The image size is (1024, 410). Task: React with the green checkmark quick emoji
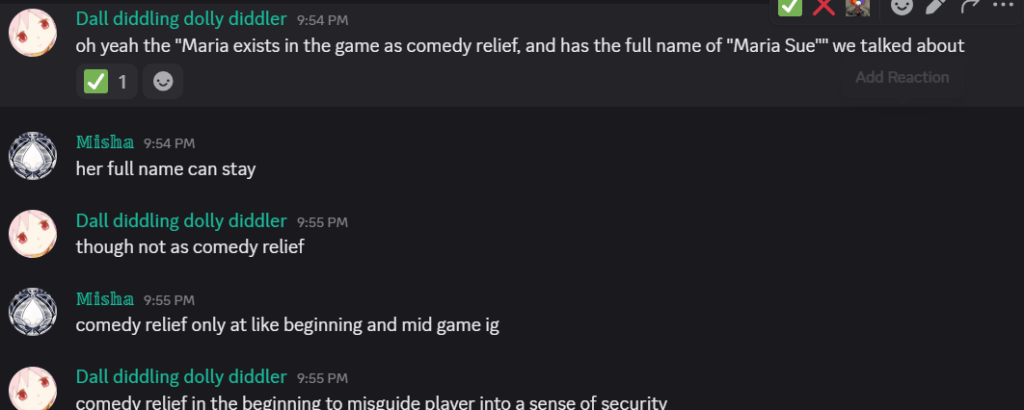pos(790,6)
